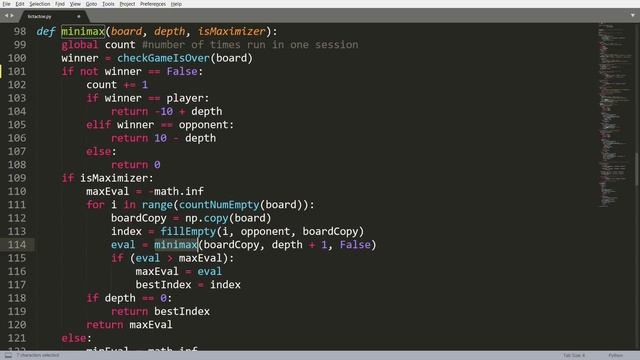Click the isMaximizer parameter on line 98

tap(231, 31)
